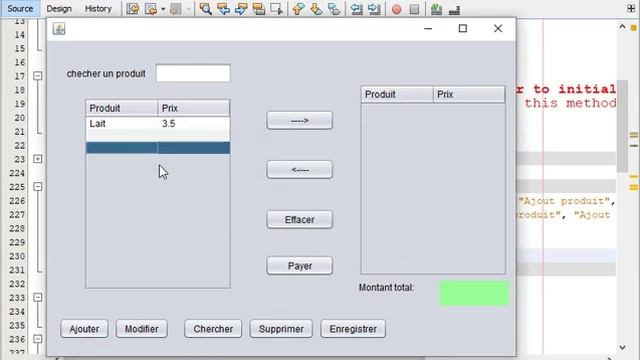Click the Payer button
The image size is (640, 360).
point(300,266)
